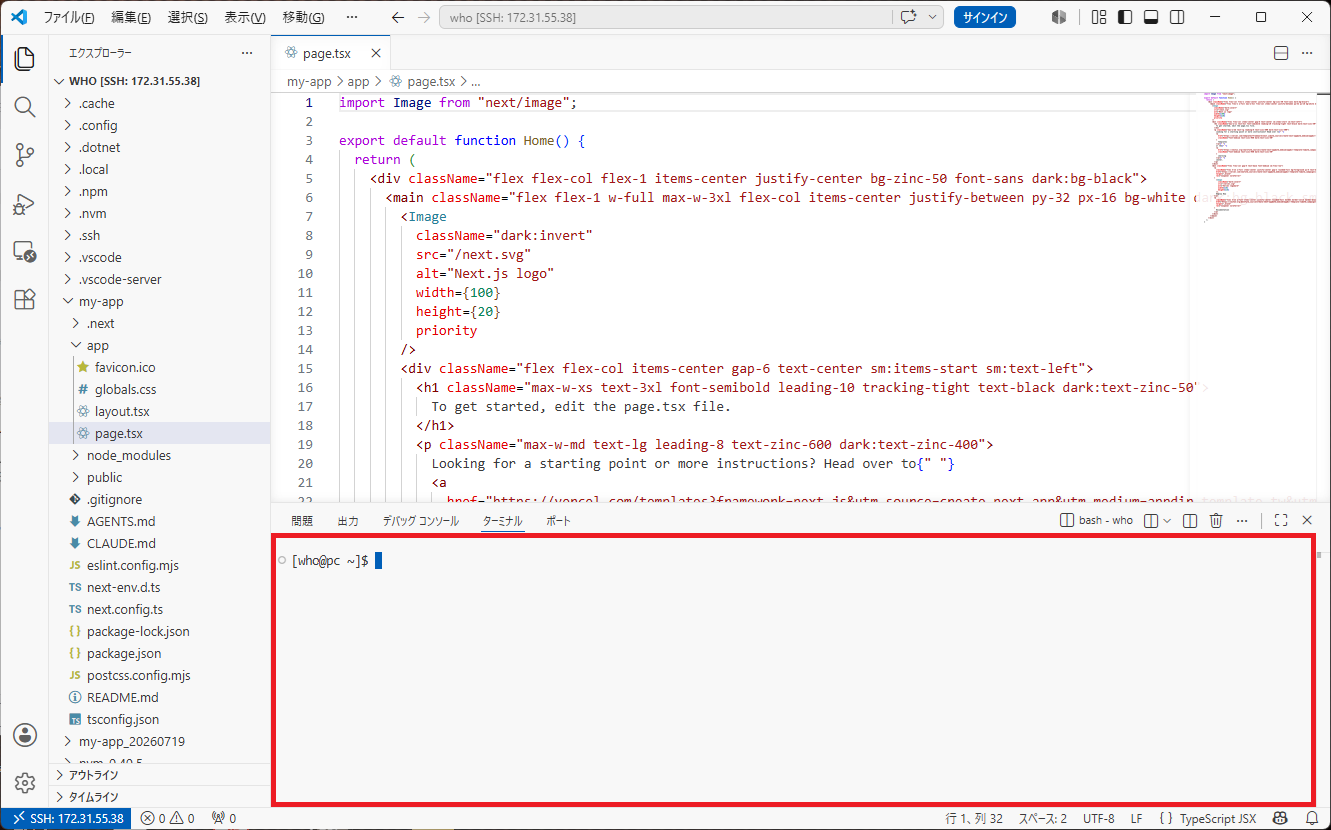The image size is (1331, 830).
Task: Open the 編集(E) menu
Action: coord(131,17)
